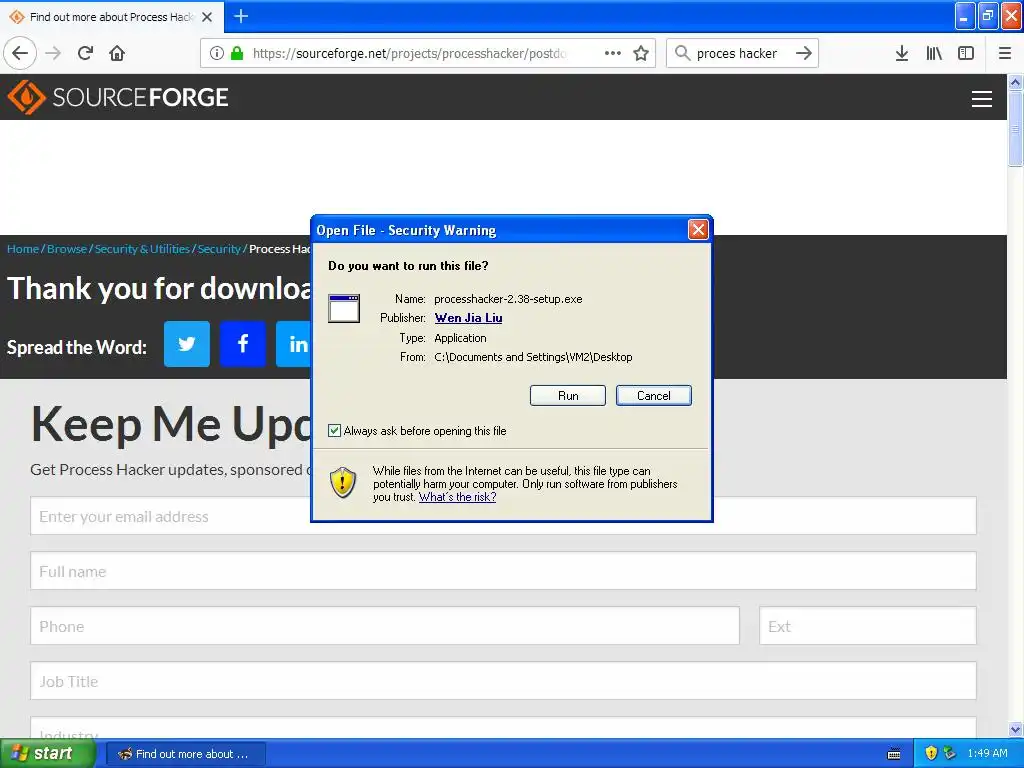Open the Firefox downloads panel
The width and height of the screenshot is (1024, 768).
(901, 53)
